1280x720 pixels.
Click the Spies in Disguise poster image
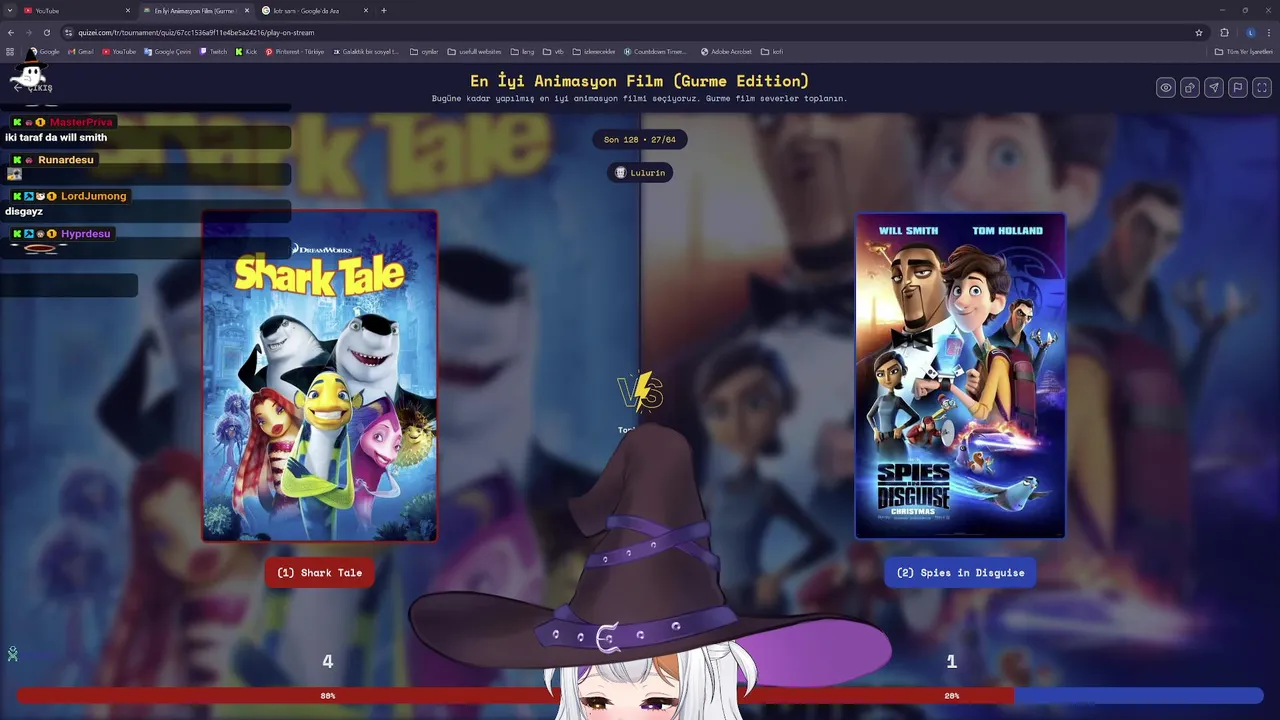pos(960,375)
